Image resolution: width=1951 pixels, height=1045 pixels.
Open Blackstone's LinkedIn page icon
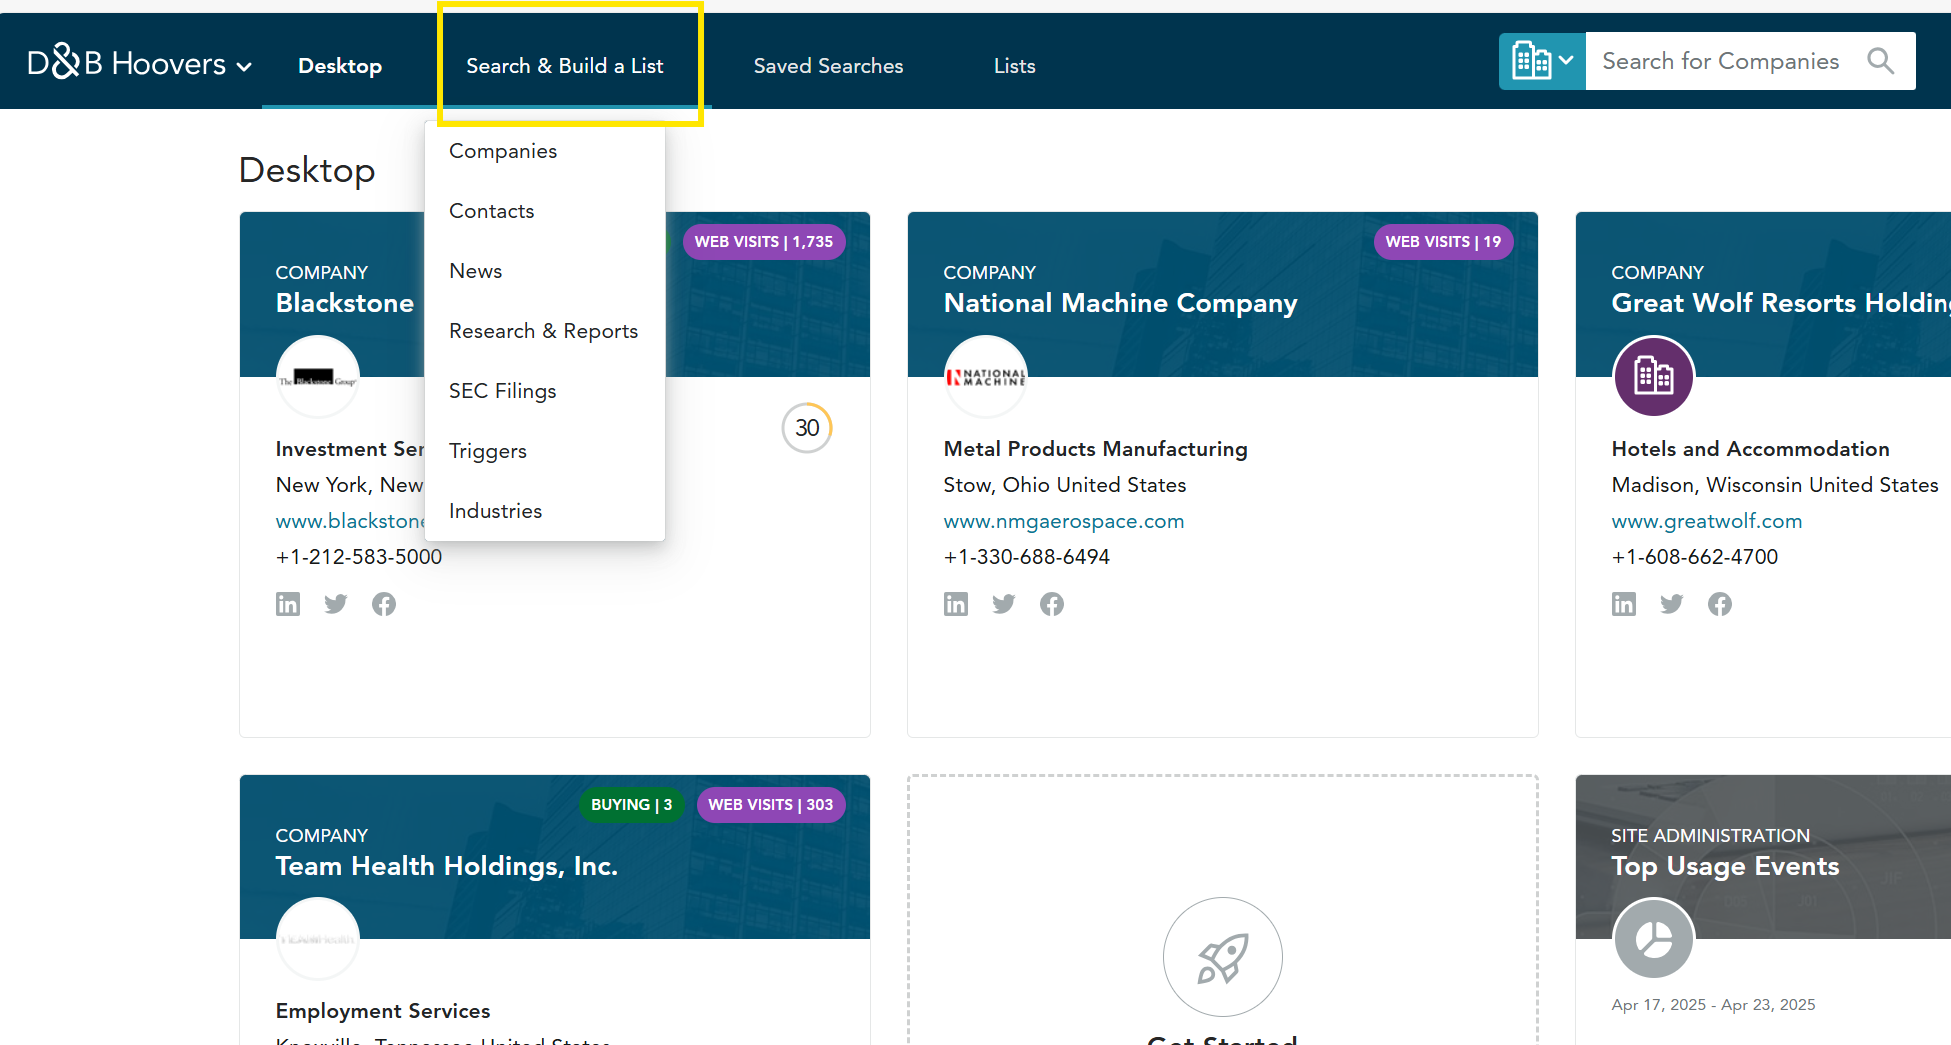pos(288,604)
